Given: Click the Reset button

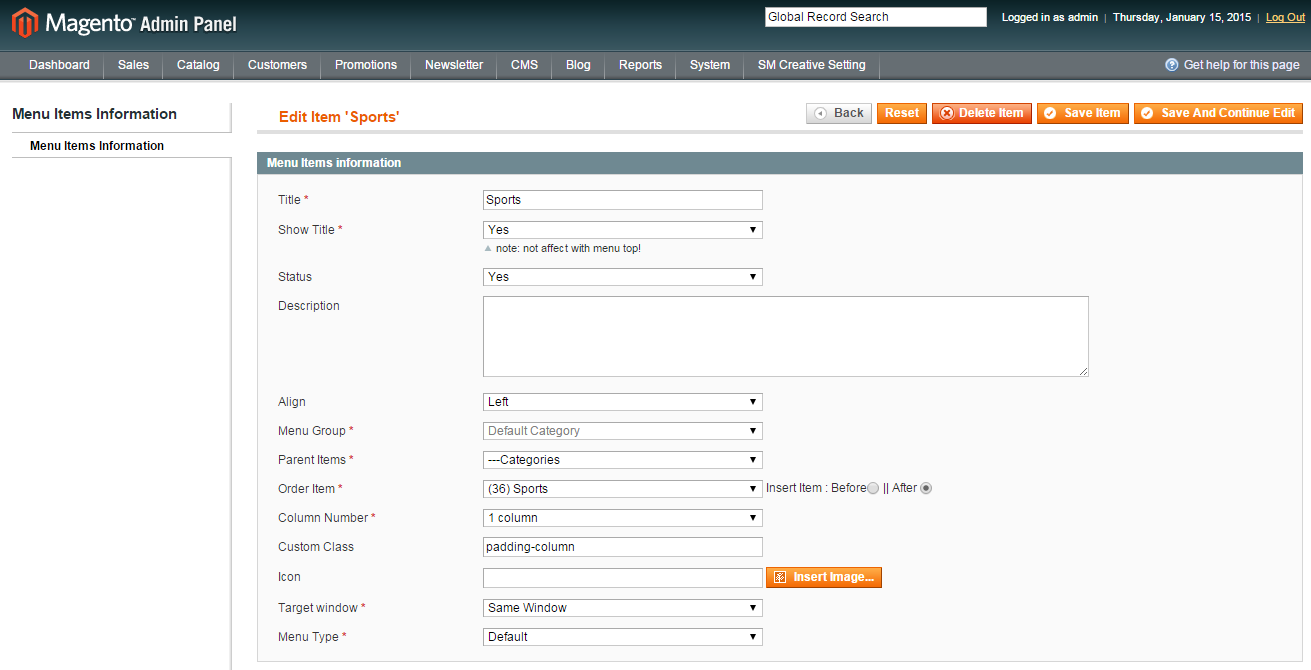Looking at the screenshot, I should point(902,113).
